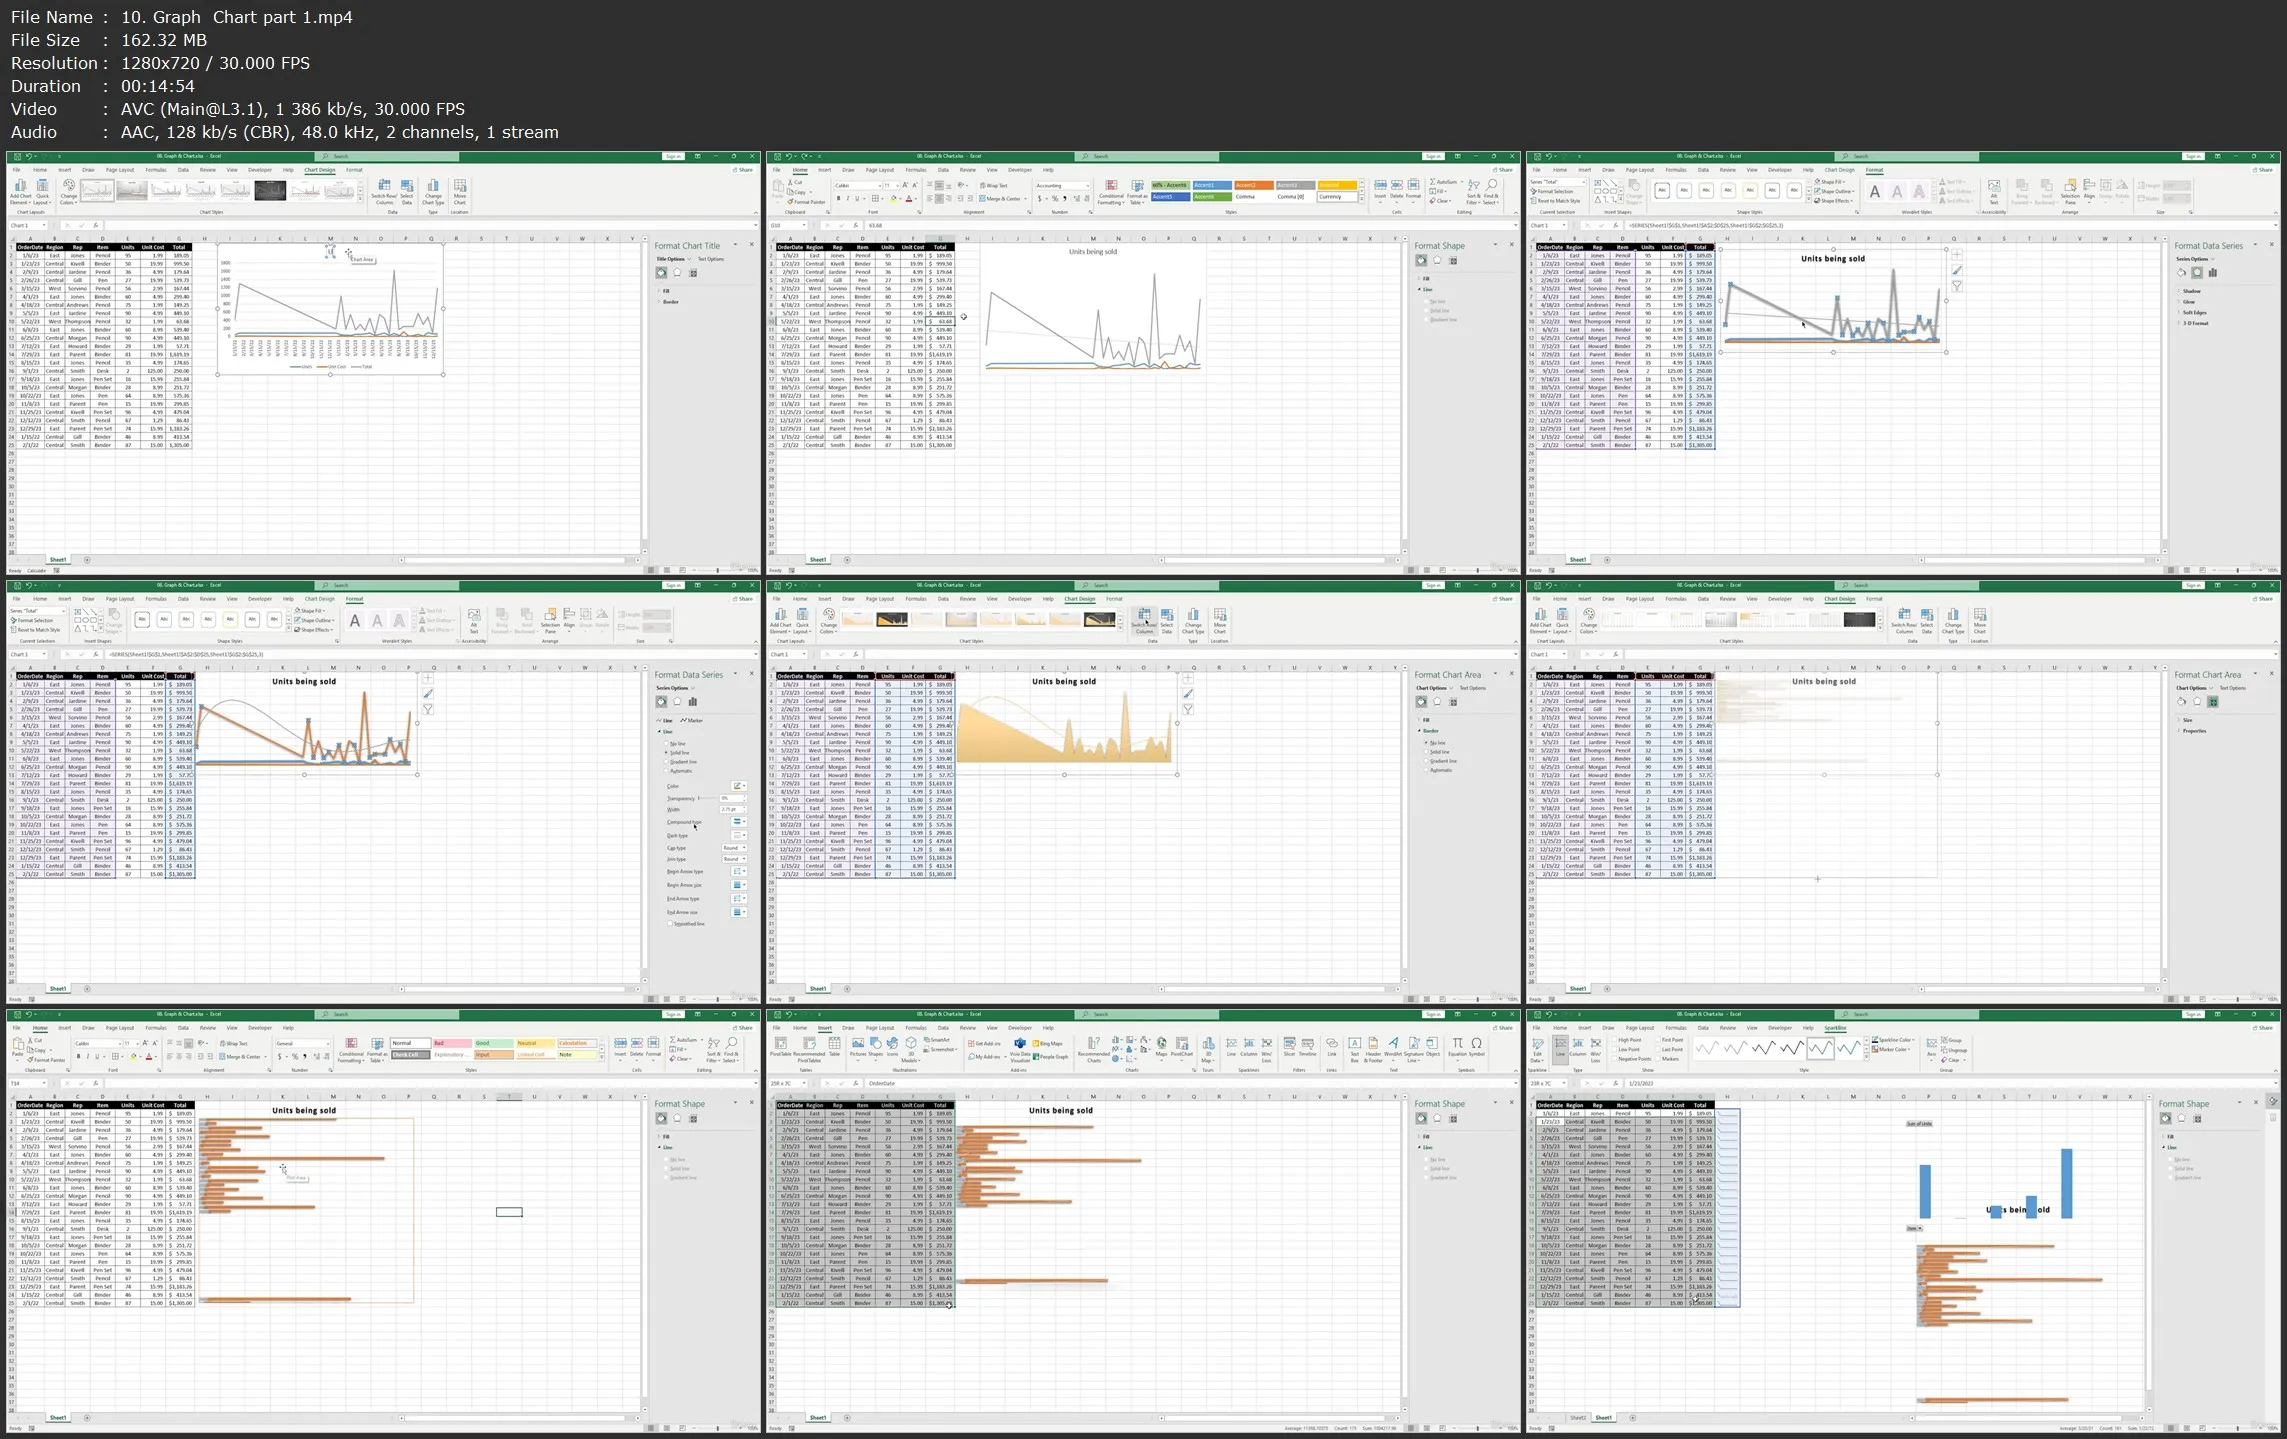The image size is (2287, 1439).
Task: Expand the Shadow section in Format Data Series
Action: pyautogui.click(x=2189, y=291)
